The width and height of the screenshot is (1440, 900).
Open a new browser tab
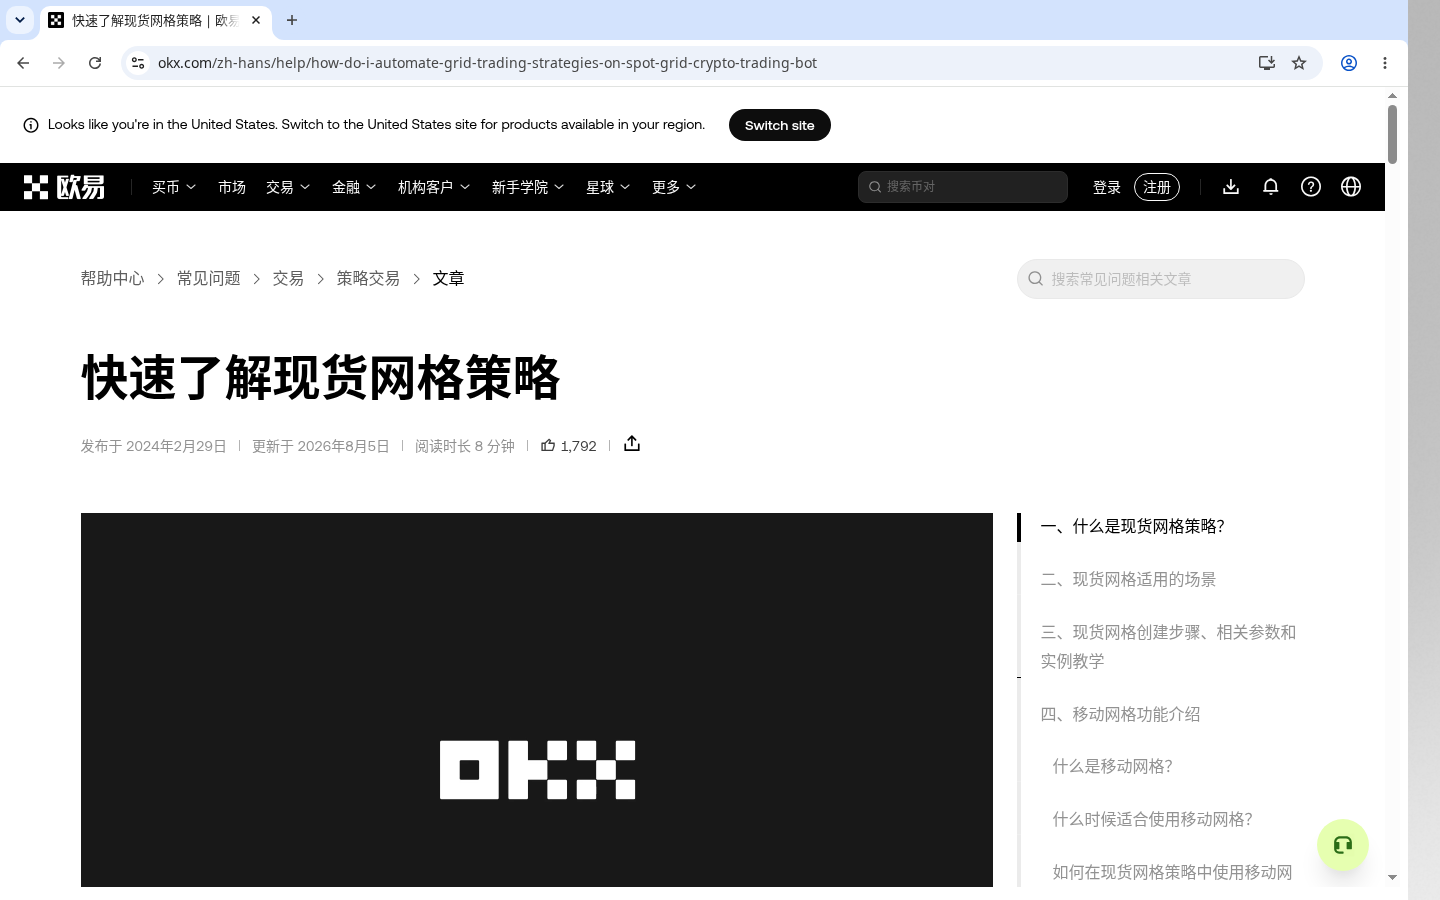(x=292, y=20)
